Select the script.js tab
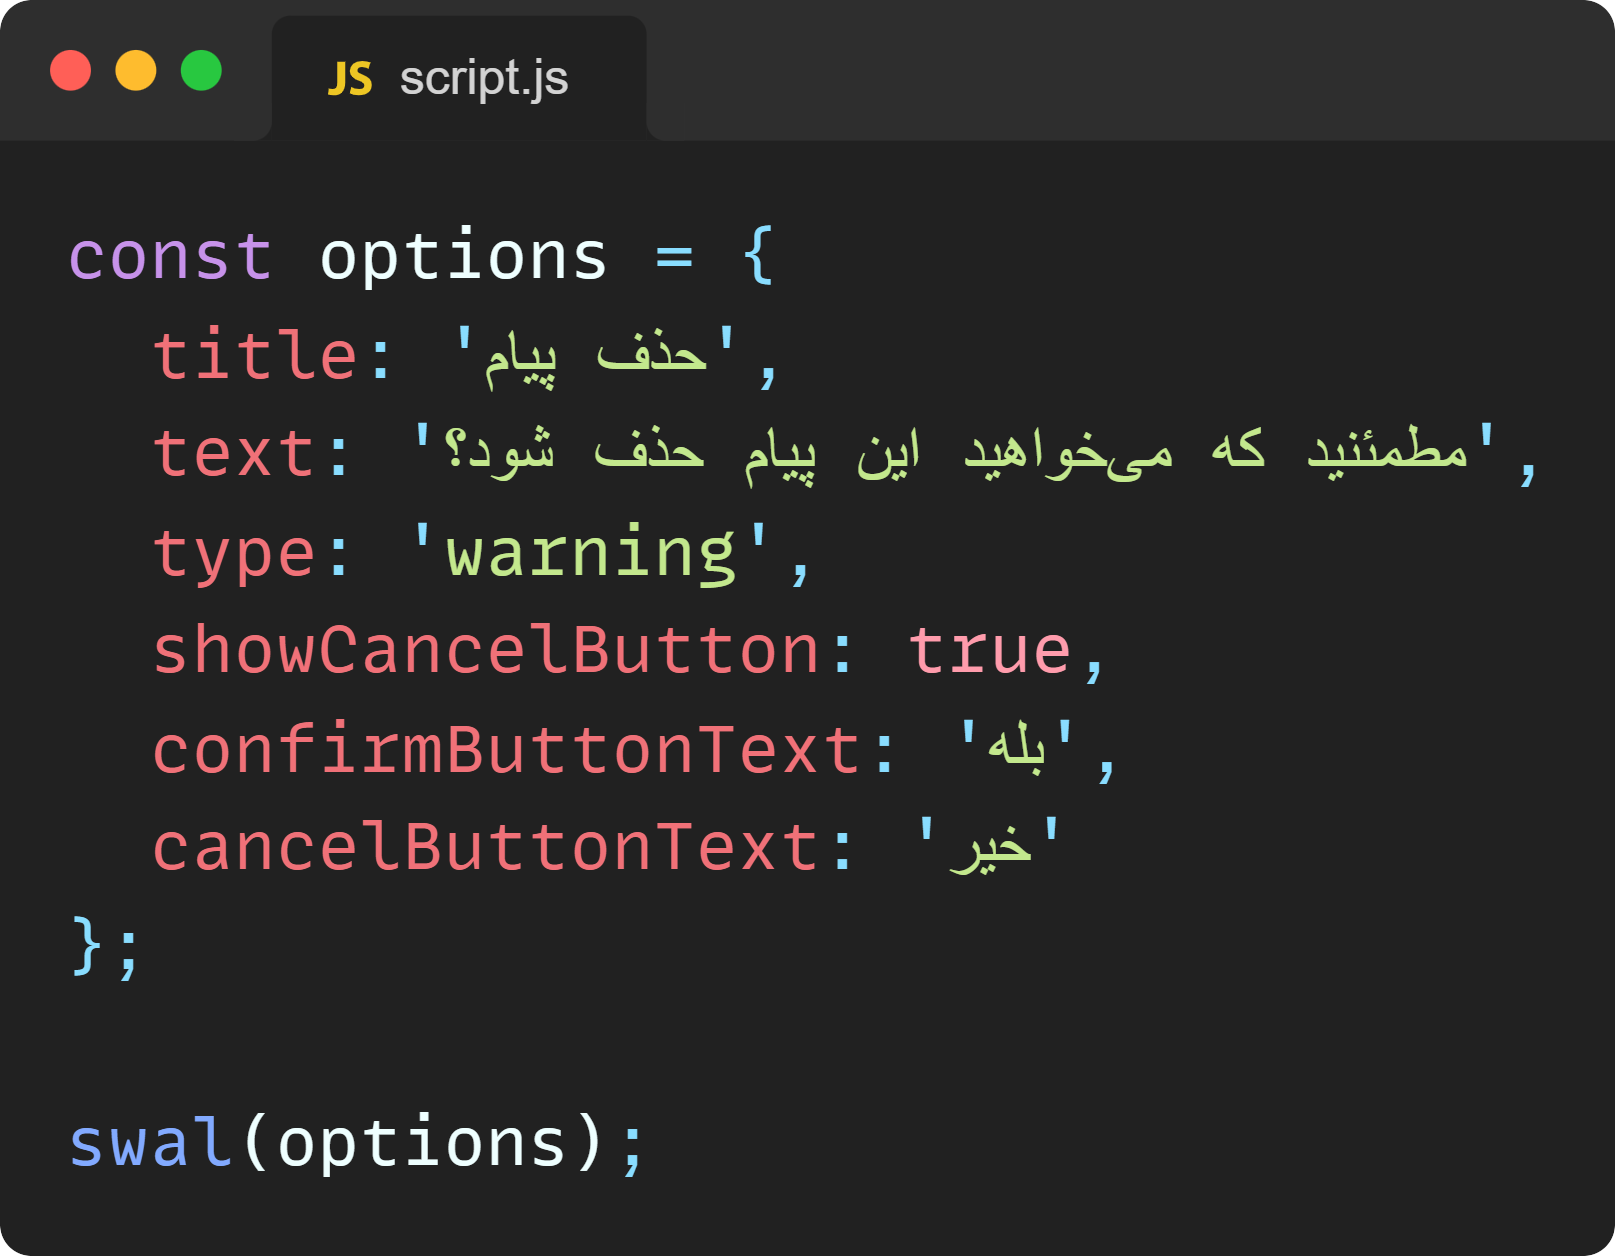Image resolution: width=1615 pixels, height=1256 pixels. (x=459, y=79)
